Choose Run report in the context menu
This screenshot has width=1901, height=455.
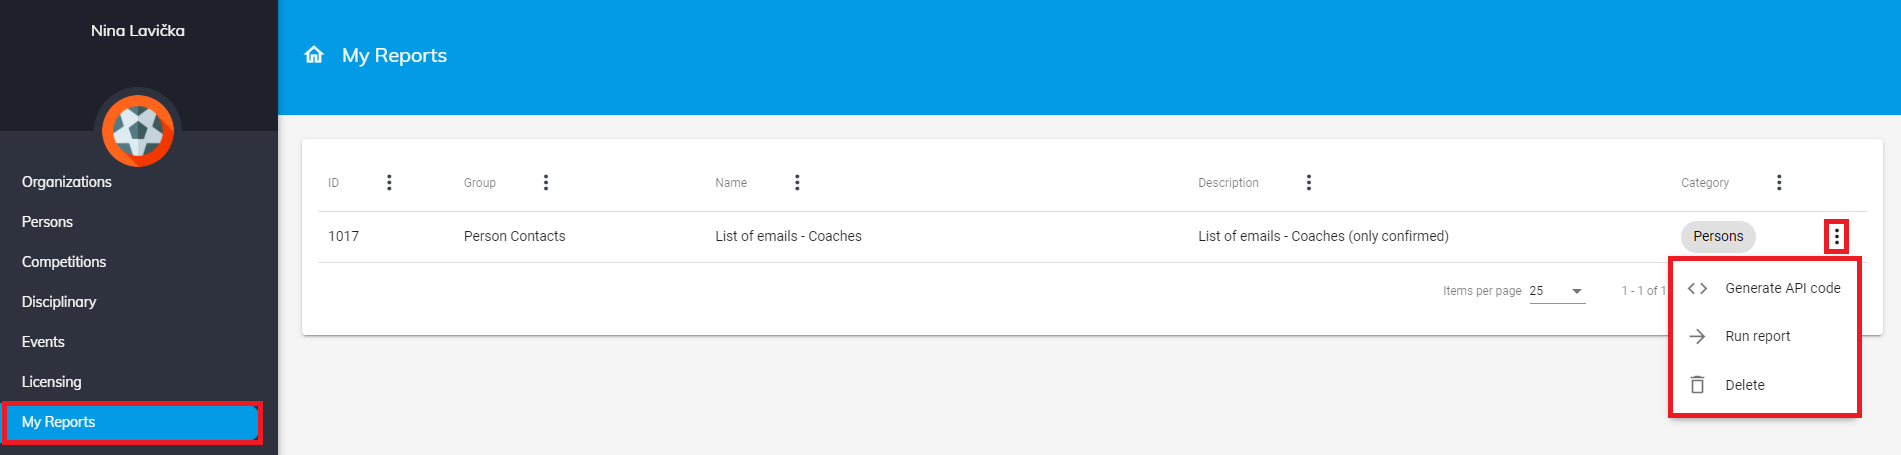click(x=1757, y=336)
